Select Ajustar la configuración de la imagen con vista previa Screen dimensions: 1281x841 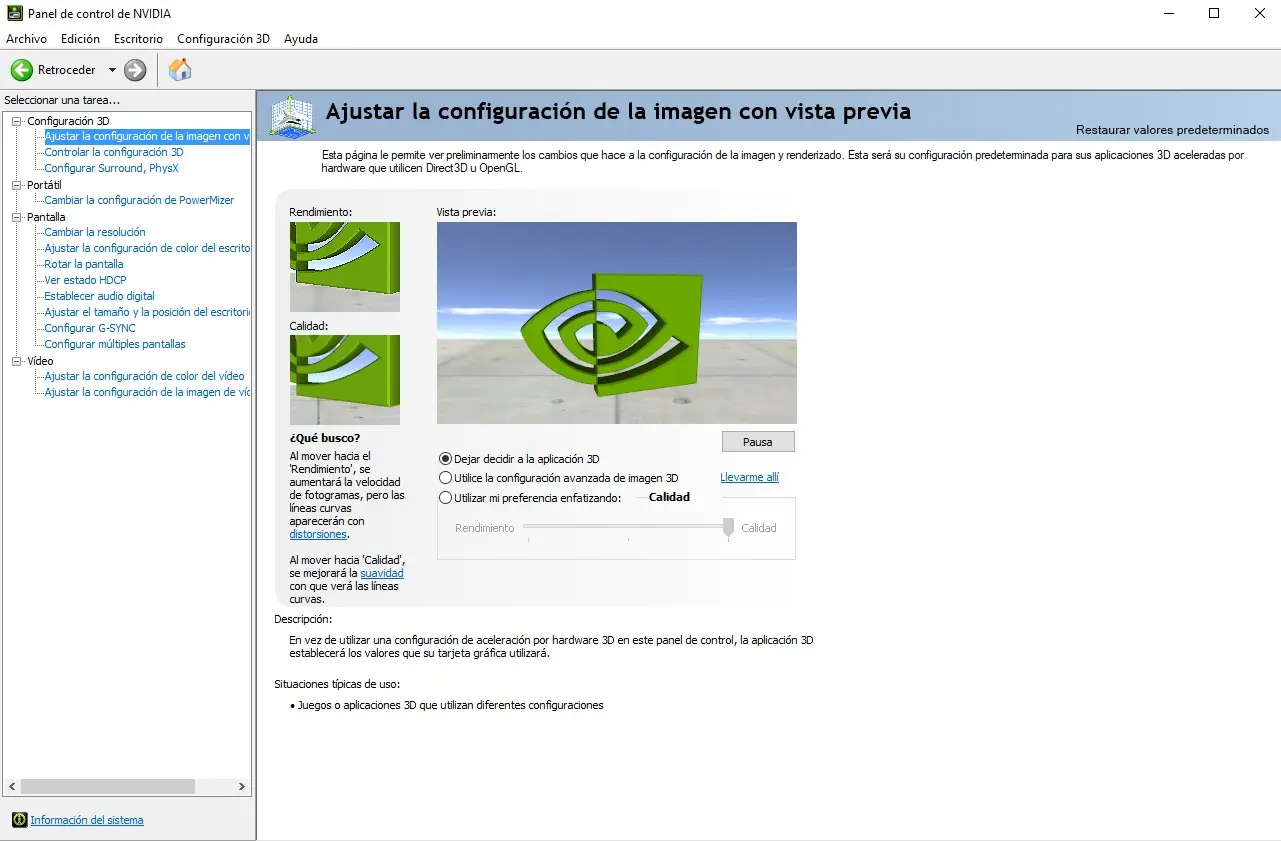tap(147, 136)
